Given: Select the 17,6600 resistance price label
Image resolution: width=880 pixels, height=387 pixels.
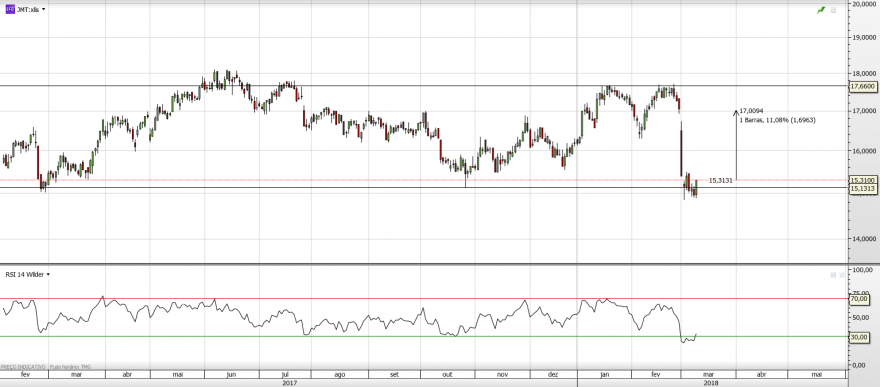Looking at the screenshot, I should pyautogui.click(x=862, y=86).
